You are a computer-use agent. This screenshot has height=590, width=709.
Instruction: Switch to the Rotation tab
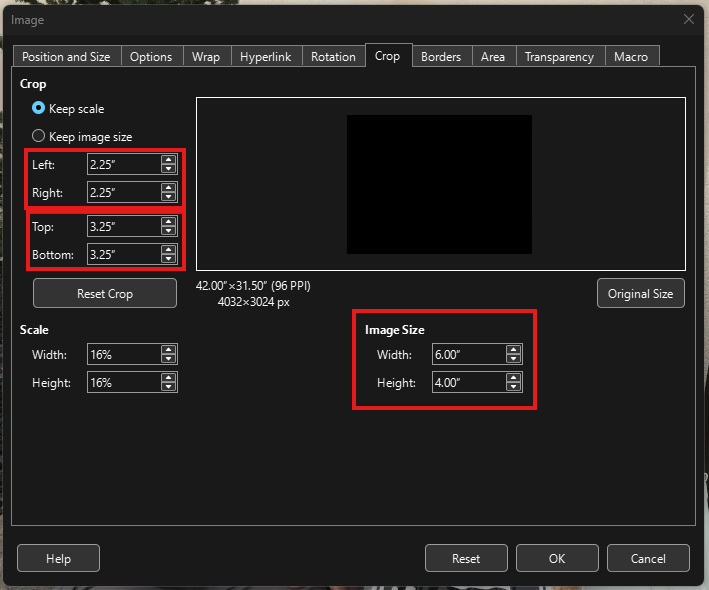point(333,57)
